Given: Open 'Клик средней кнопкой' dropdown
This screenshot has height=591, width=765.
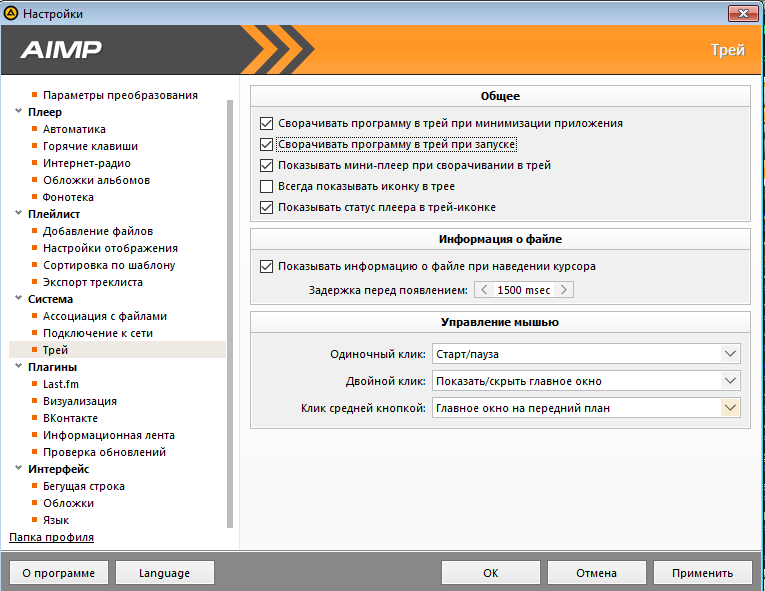Looking at the screenshot, I should [586, 408].
